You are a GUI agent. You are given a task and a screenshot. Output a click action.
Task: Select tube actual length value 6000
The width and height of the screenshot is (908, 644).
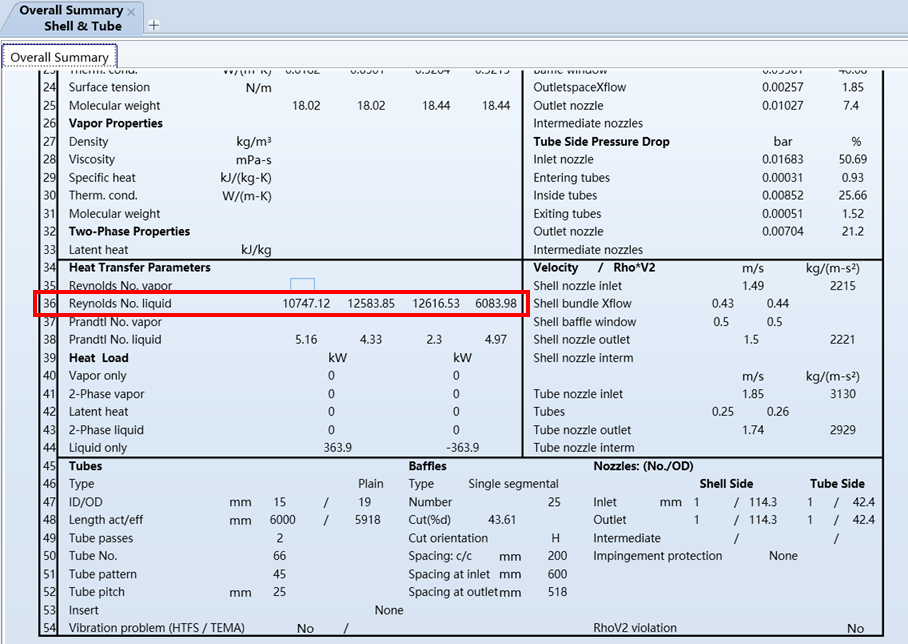[x=283, y=520]
